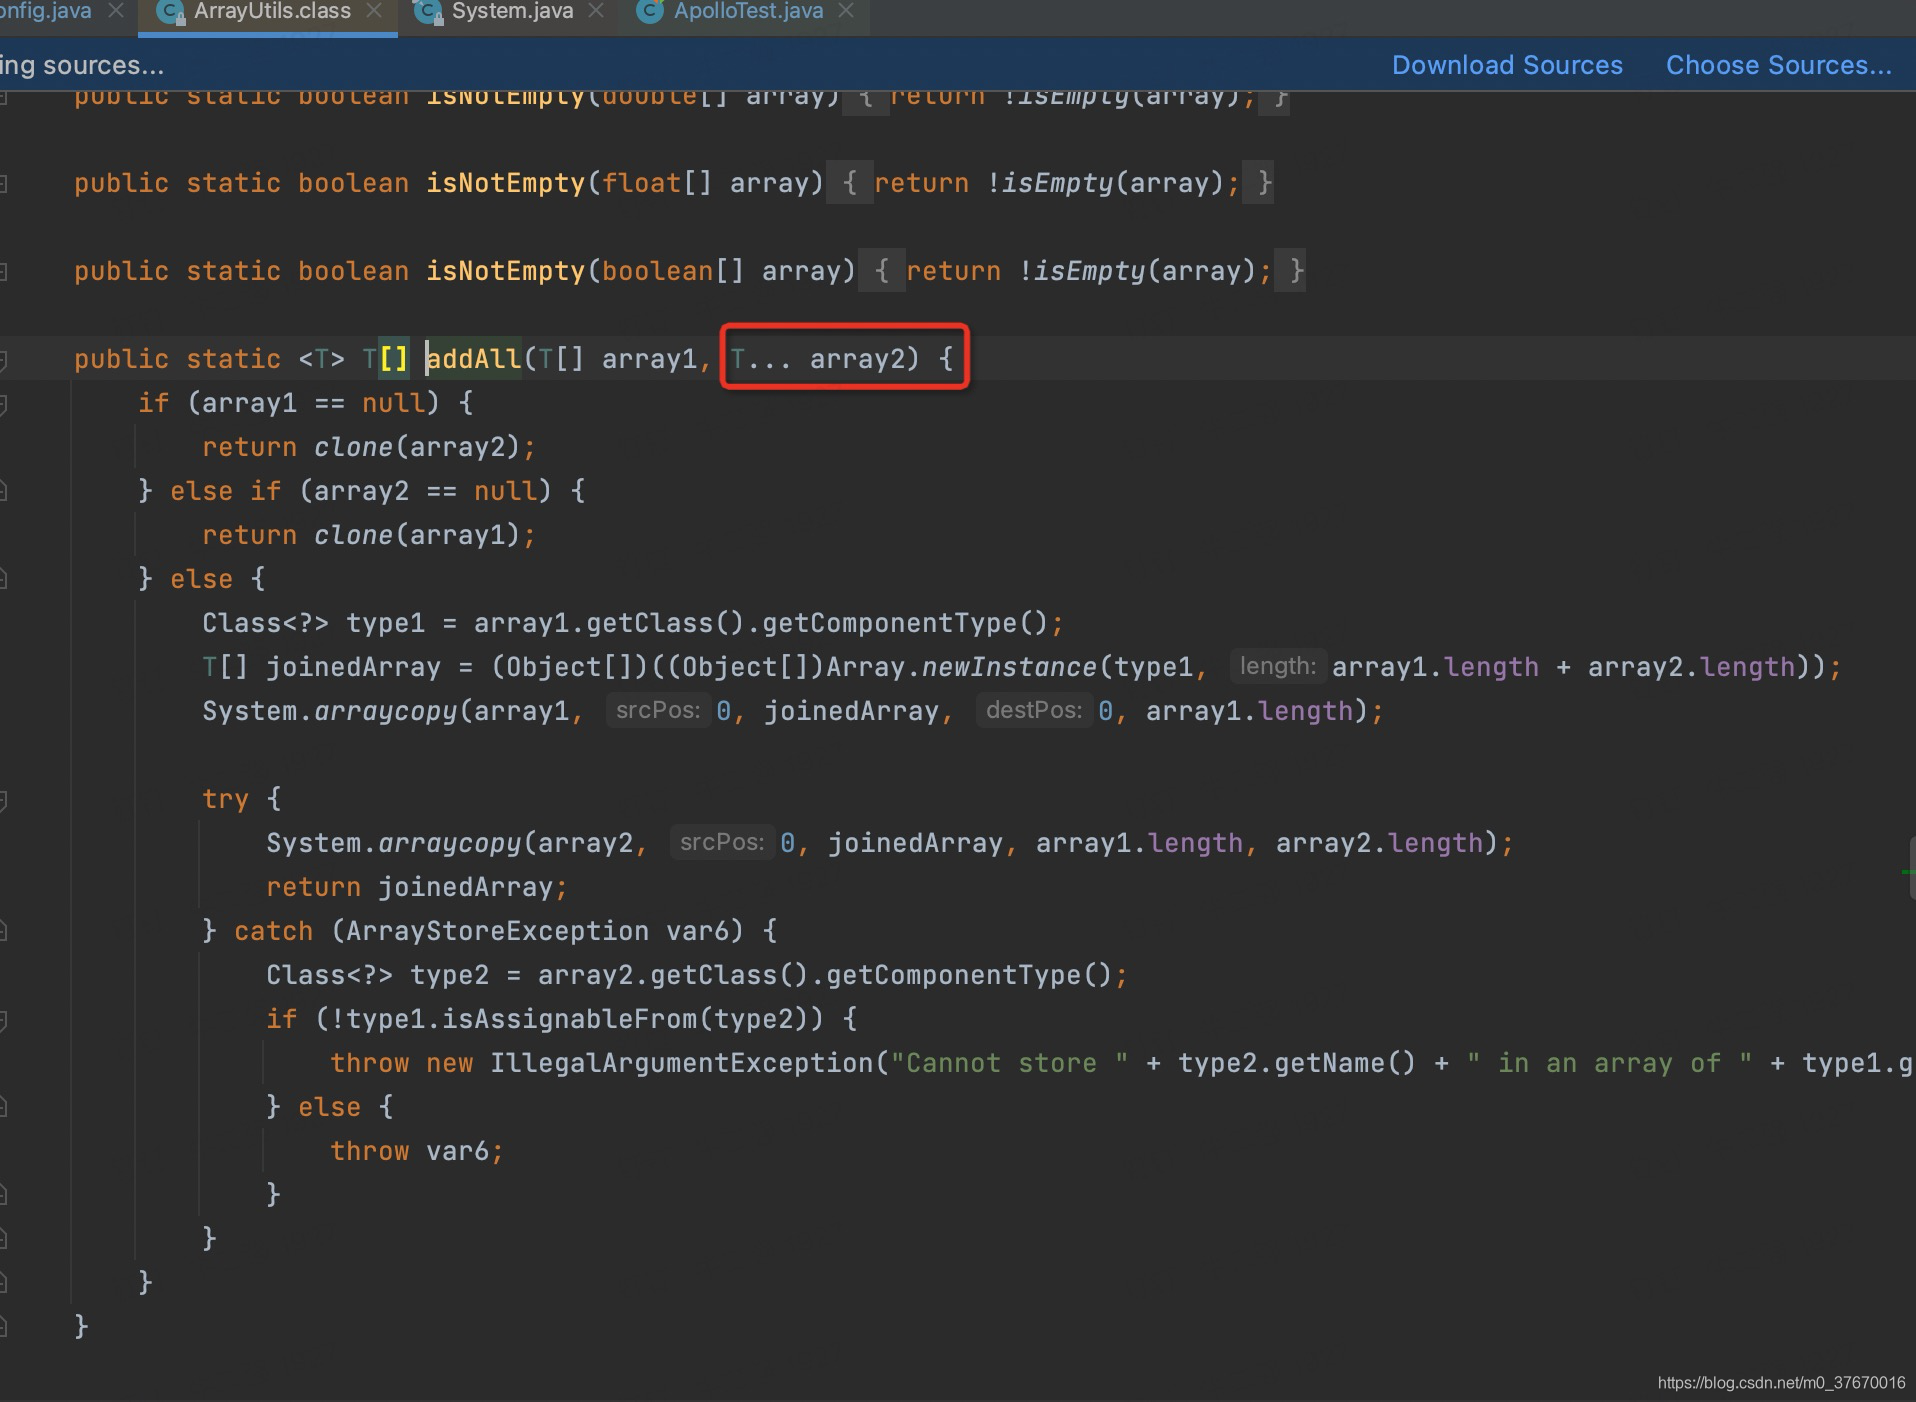
Task: Click the 'Class<?> type1' declaration
Action: coord(314,623)
